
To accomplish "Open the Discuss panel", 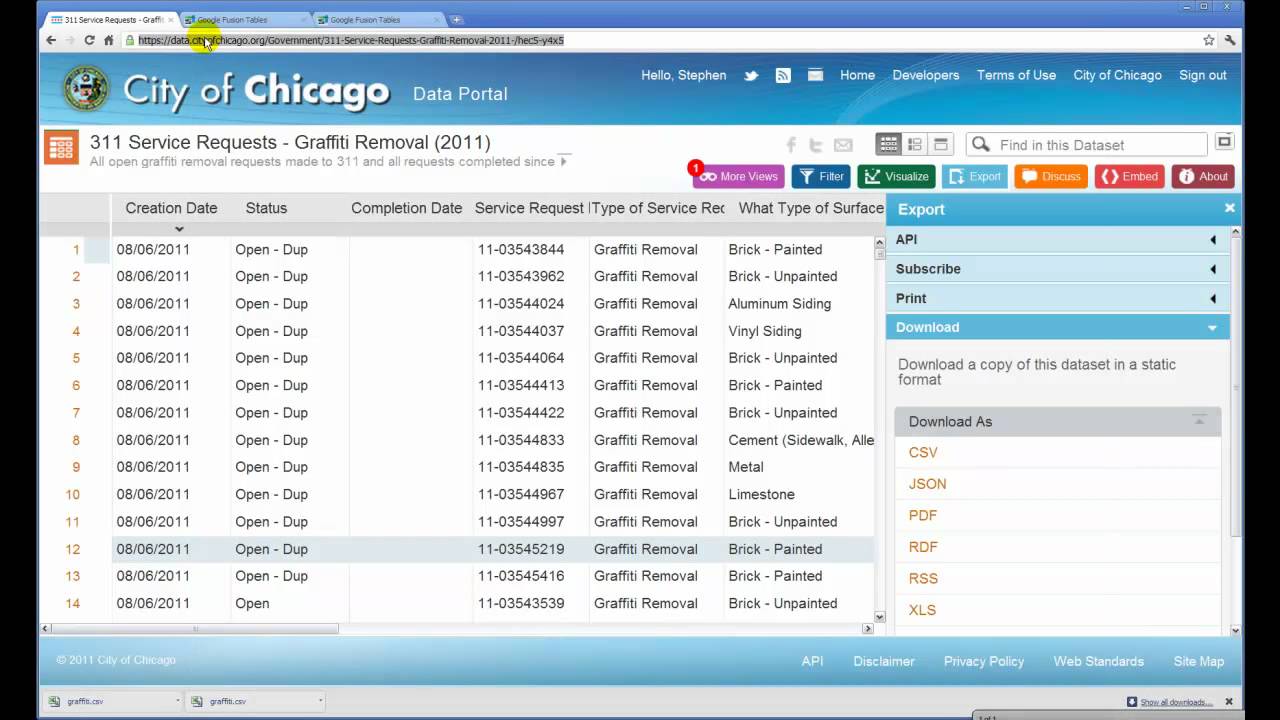I will pos(1051,176).
